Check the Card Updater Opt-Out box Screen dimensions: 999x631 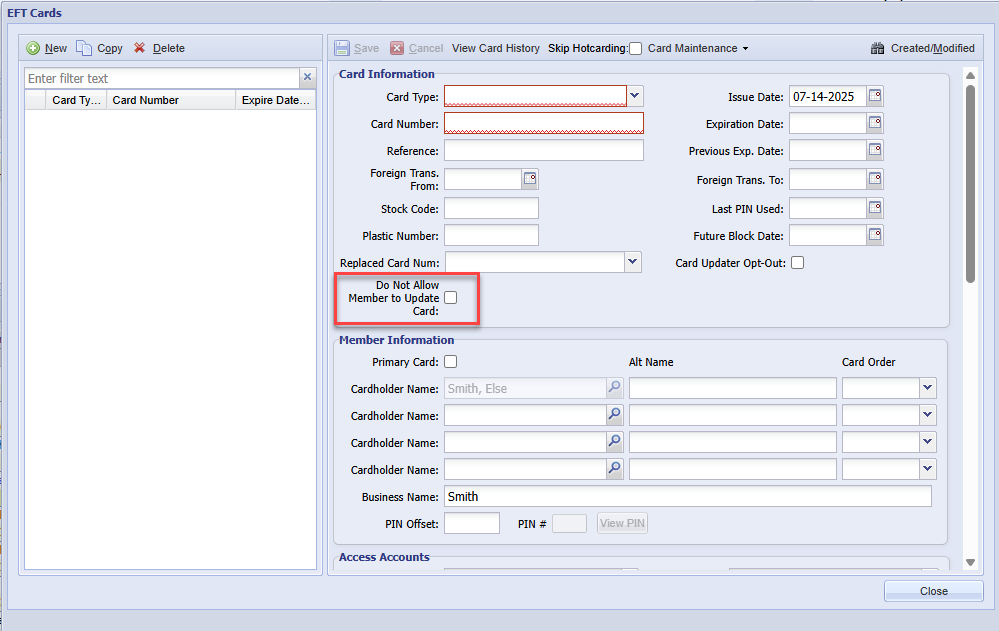click(797, 263)
